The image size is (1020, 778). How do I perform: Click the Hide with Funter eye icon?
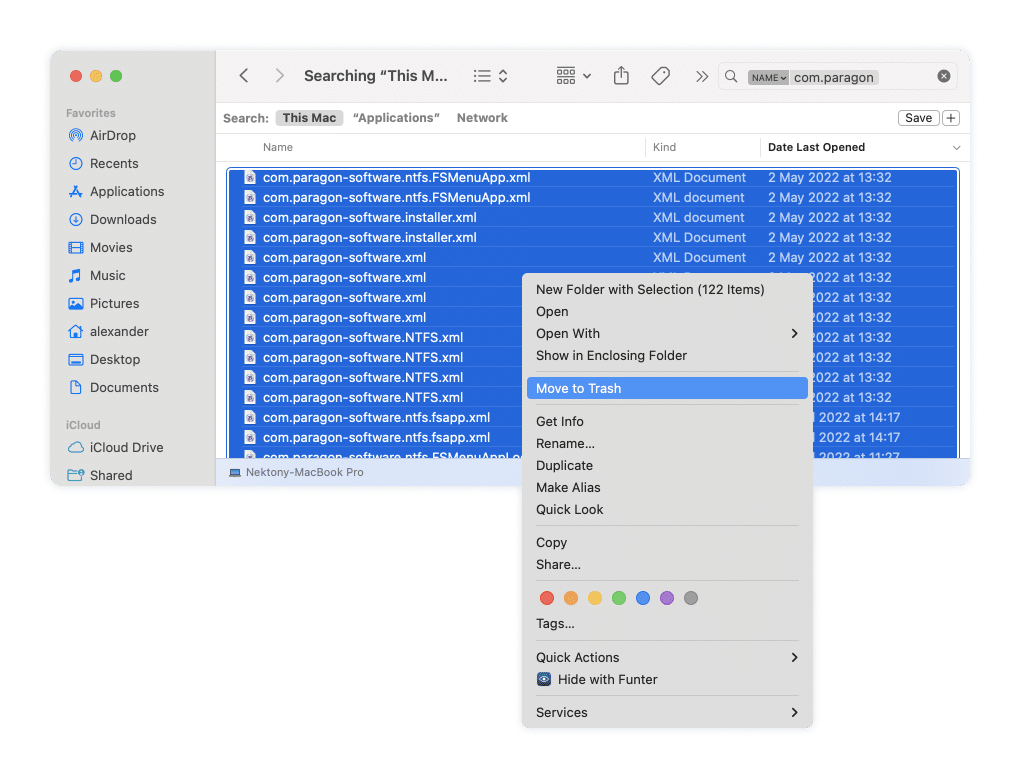click(x=543, y=679)
